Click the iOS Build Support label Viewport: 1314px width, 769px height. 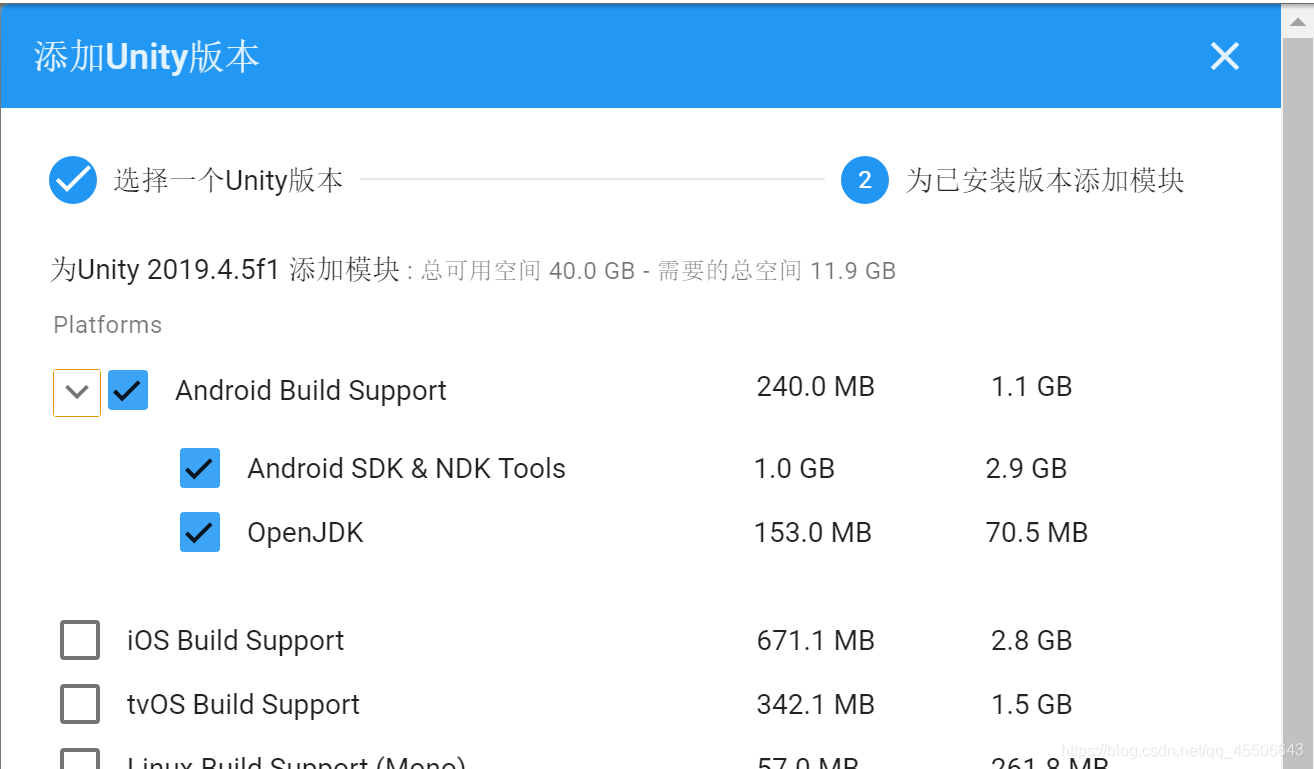tap(235, 640)
